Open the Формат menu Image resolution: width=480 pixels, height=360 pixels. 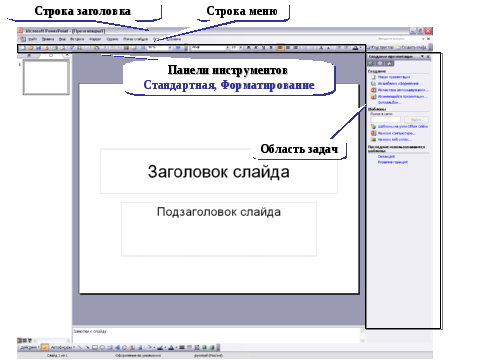pos(95,39)
